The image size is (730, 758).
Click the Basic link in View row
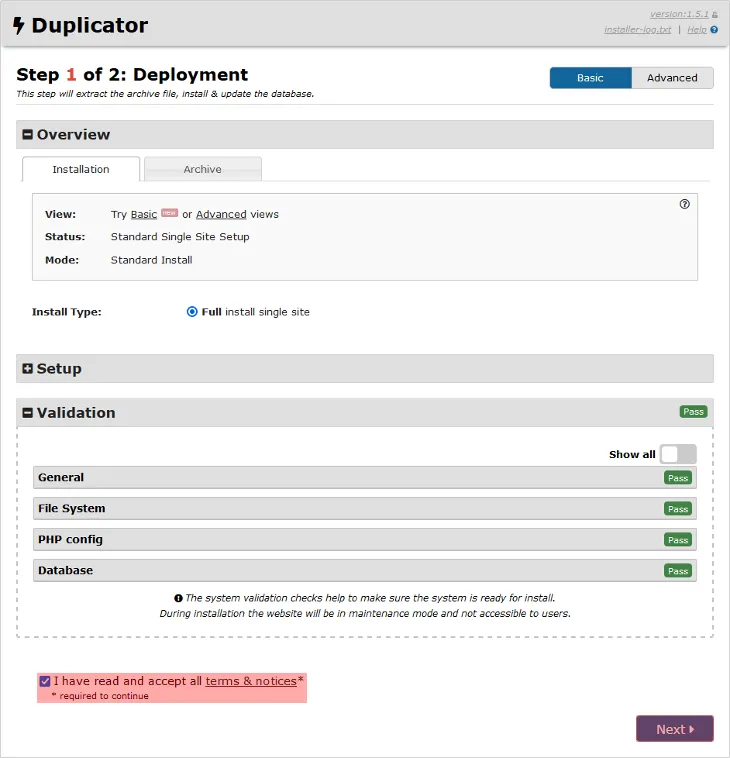(x=144, y=214)
